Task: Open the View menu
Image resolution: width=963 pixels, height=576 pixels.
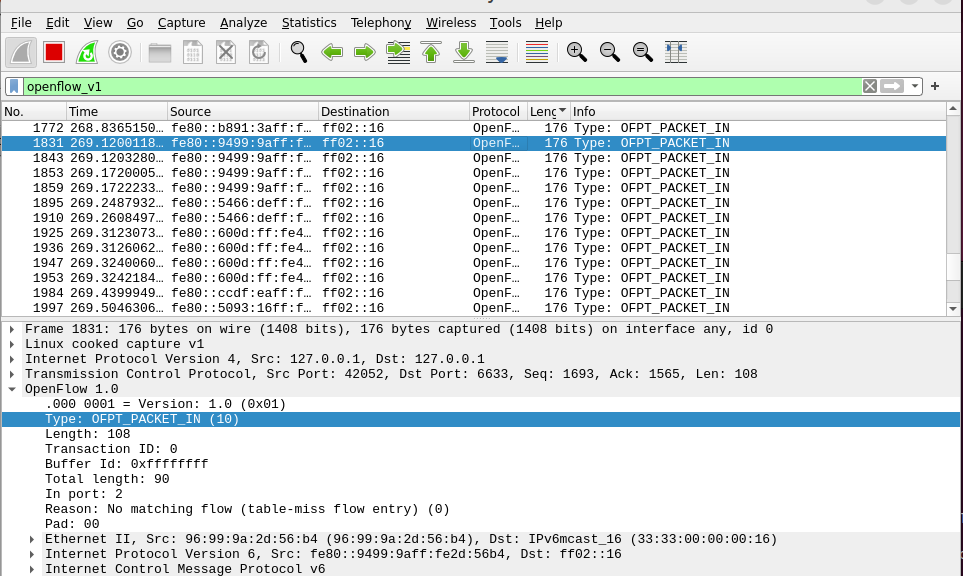Action: click(98, 23)
